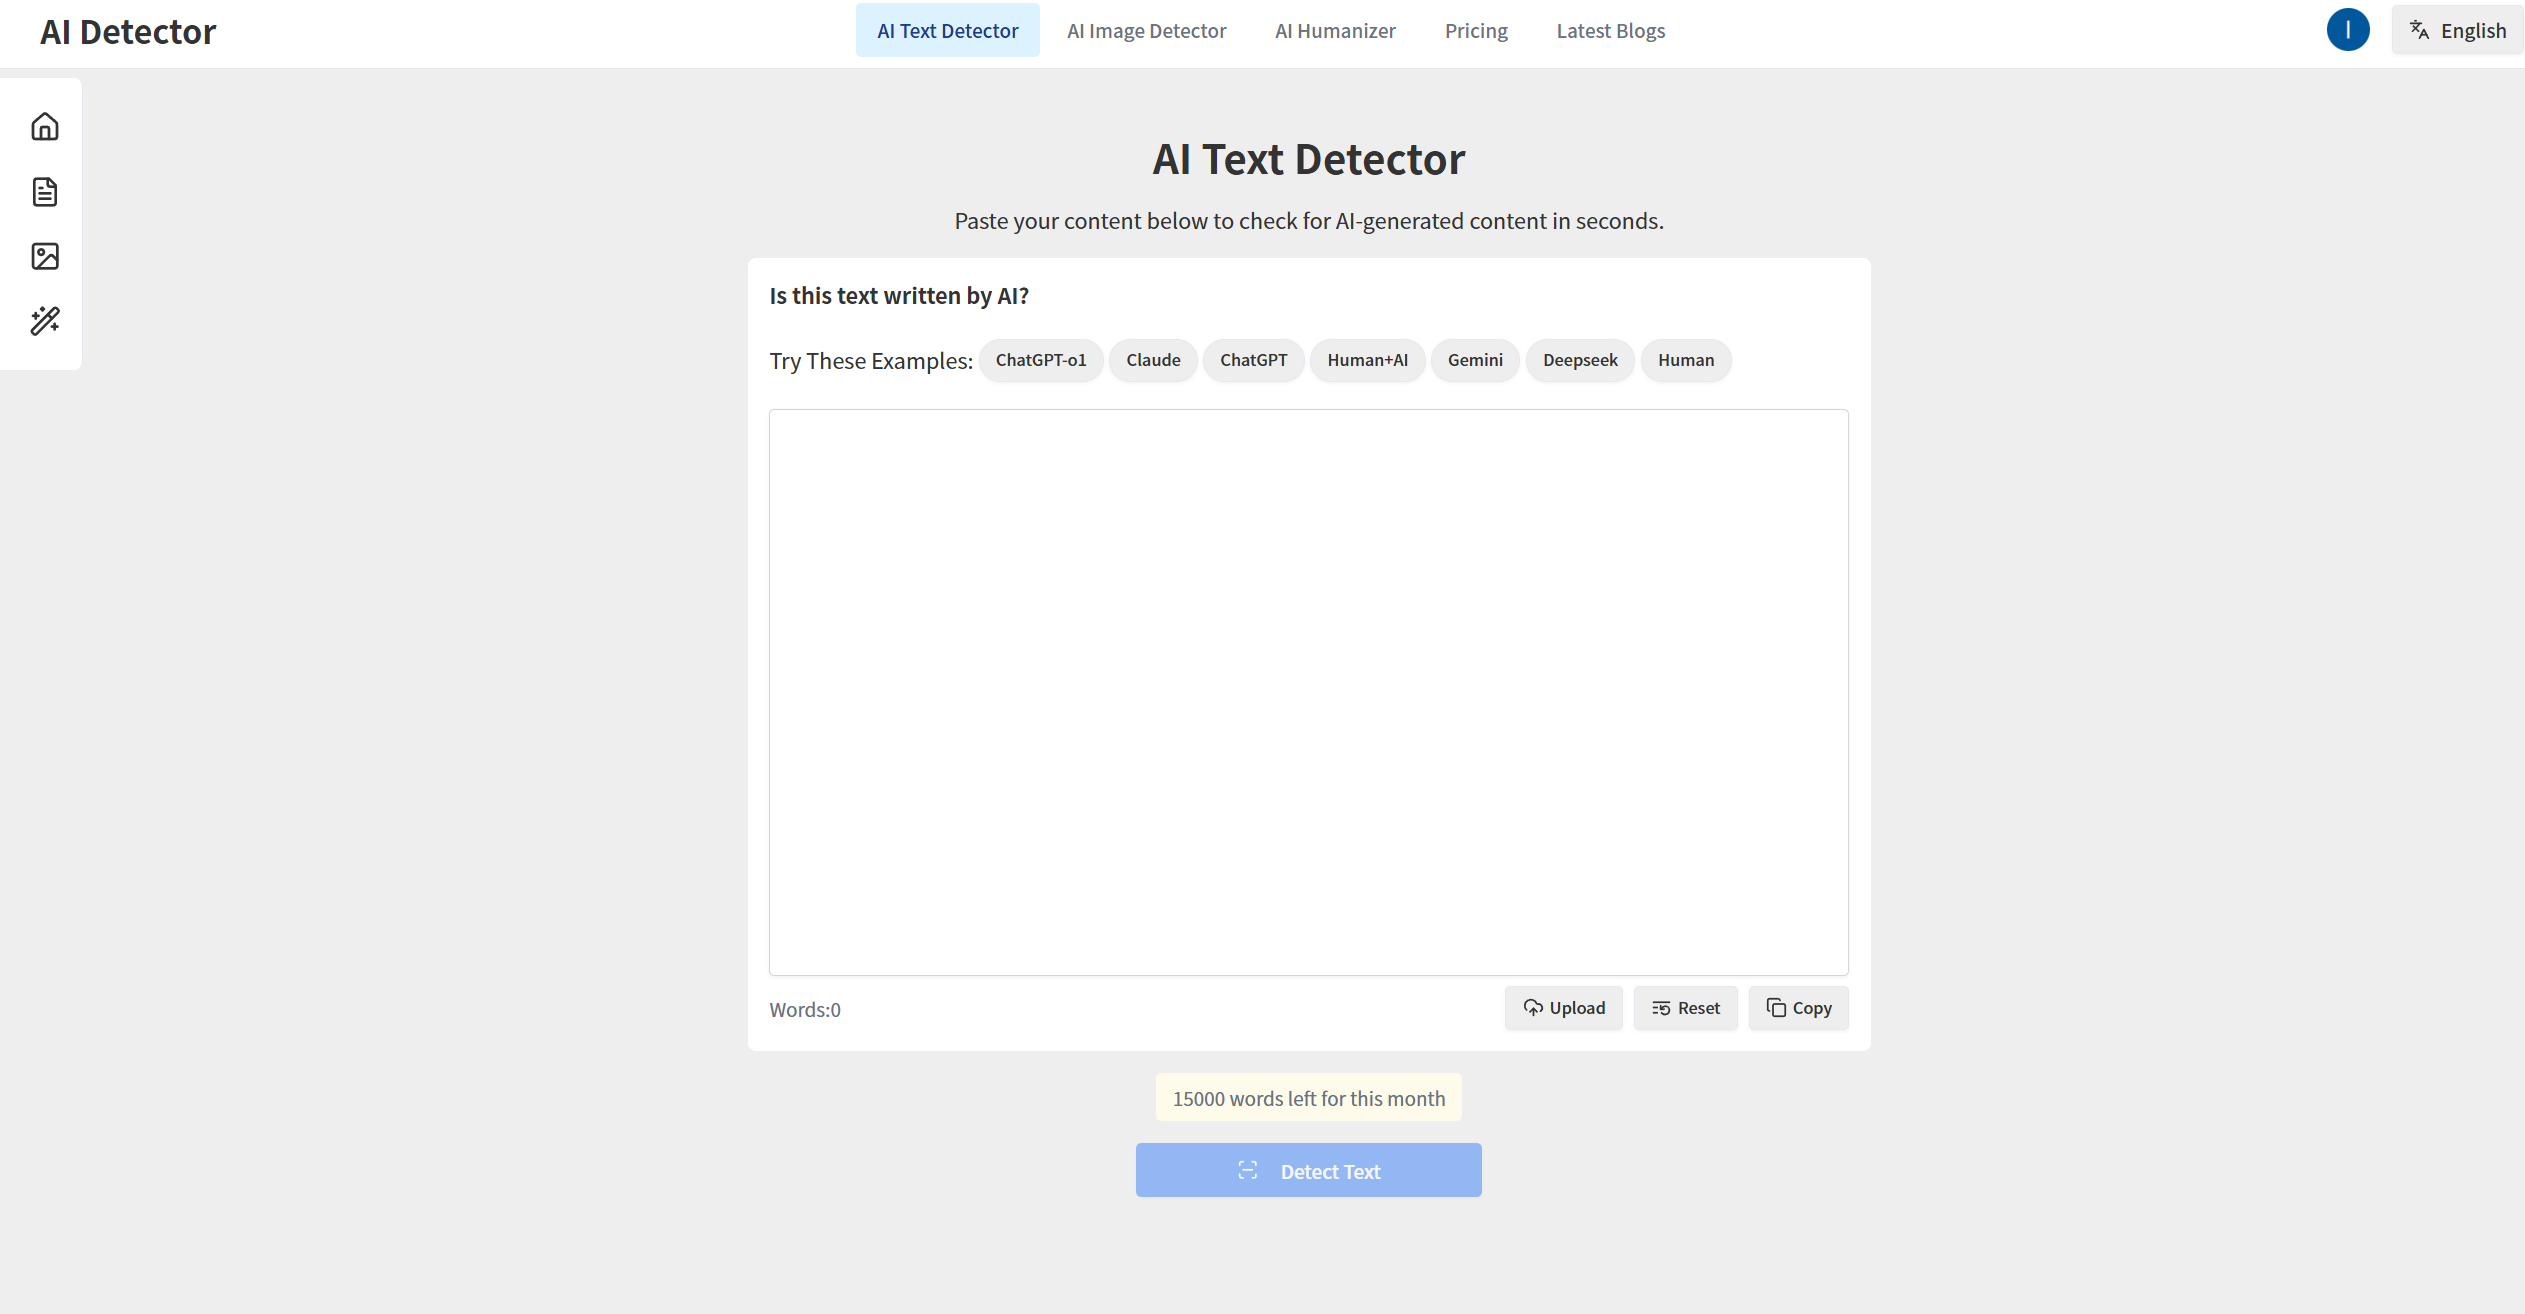Screen dimensions: 2525x1314
Task: Click inside the text input area
Action: pyautogui.click(x=1308, y=692)
